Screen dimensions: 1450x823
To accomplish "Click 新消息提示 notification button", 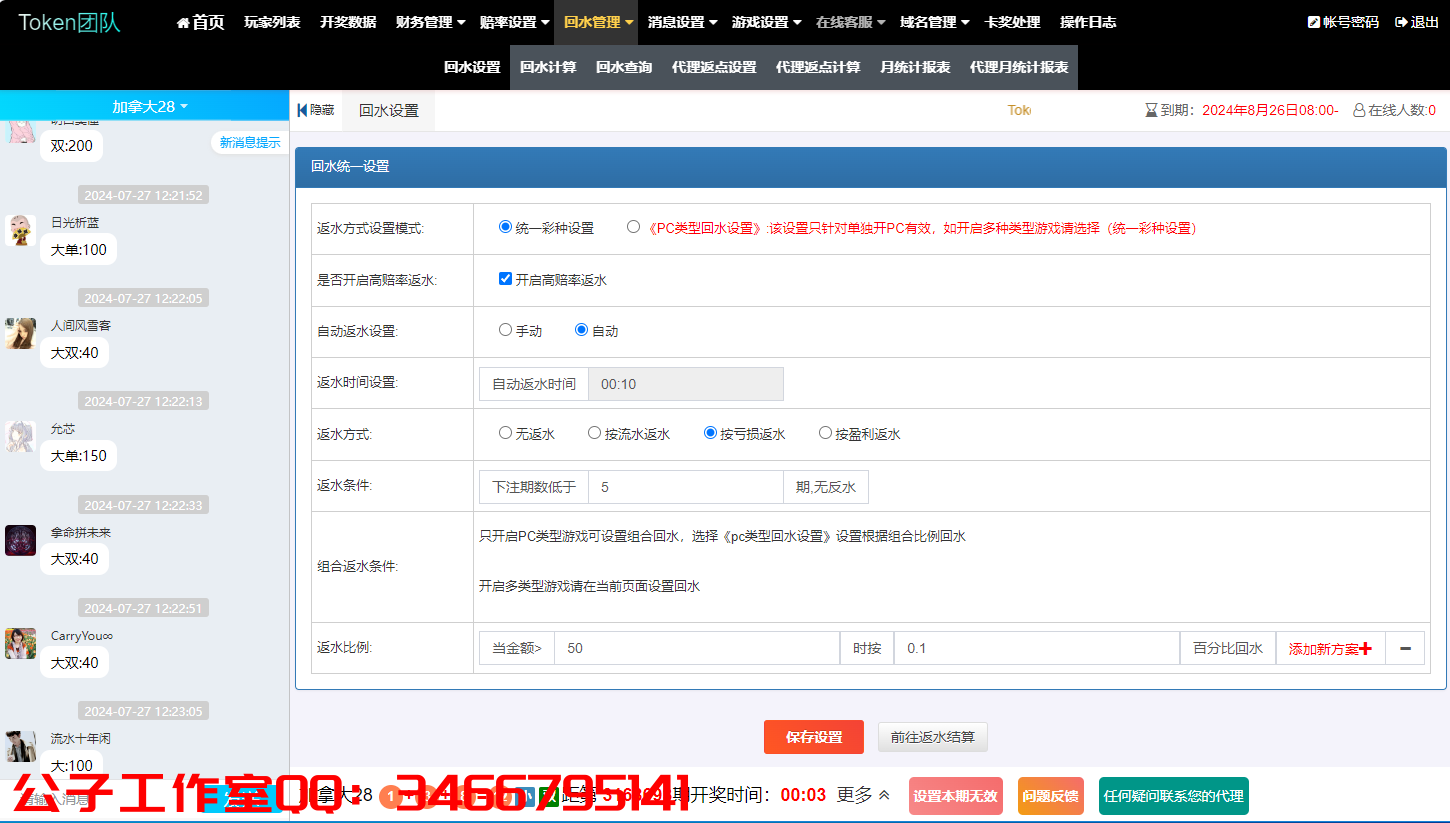I will click(250, 143).
